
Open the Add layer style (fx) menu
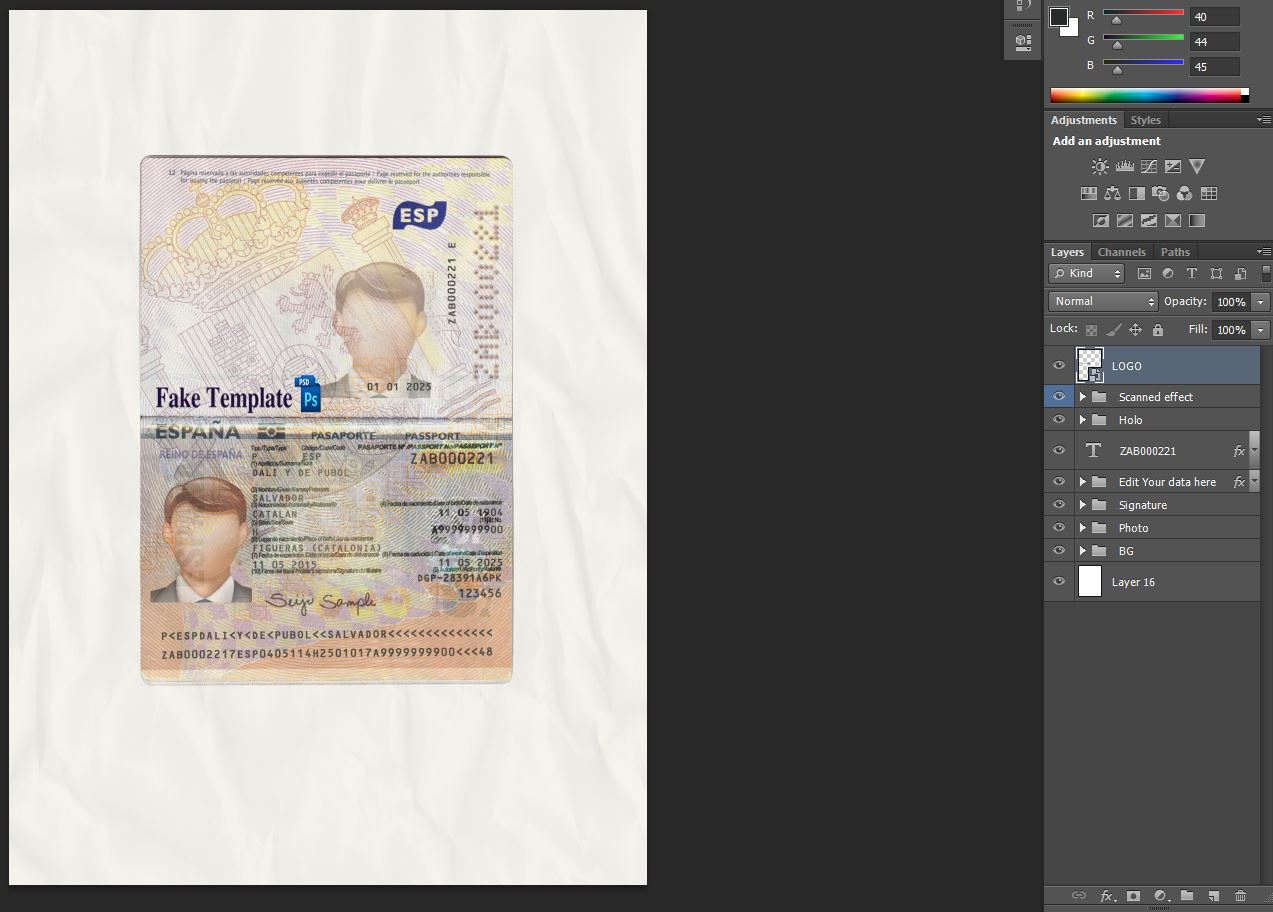[x=1106, y=896]
